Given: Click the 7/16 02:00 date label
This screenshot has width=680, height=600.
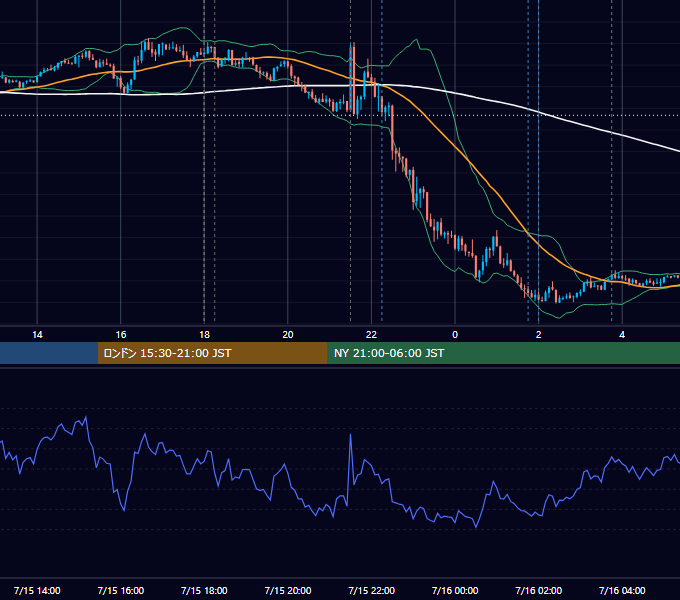Looking at the screenshot, I should (539, 590).
